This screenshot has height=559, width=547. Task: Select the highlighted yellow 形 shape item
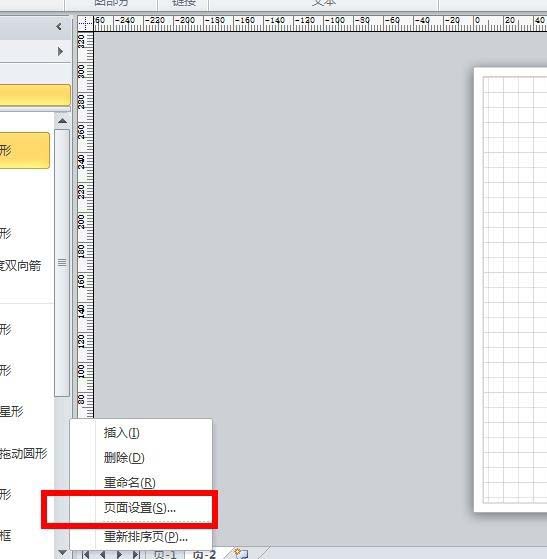click(x=24, y=150)
